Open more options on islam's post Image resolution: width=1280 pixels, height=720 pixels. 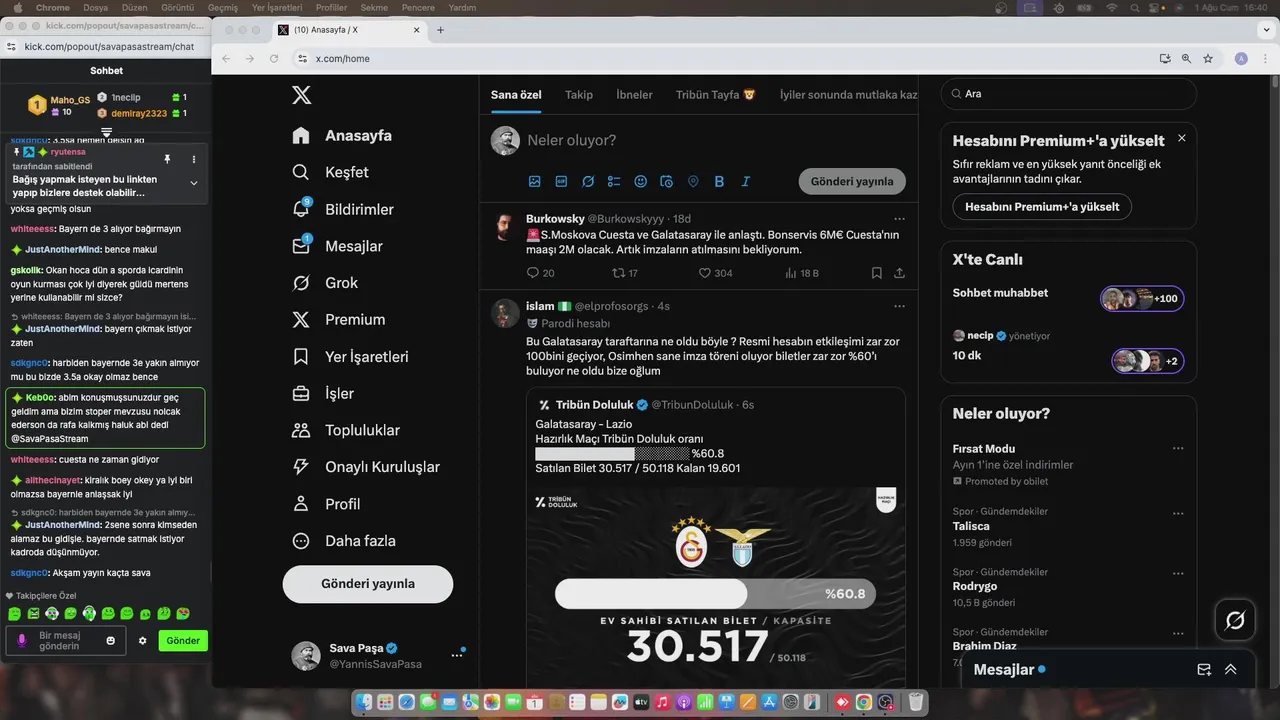[x=899, y=306]
